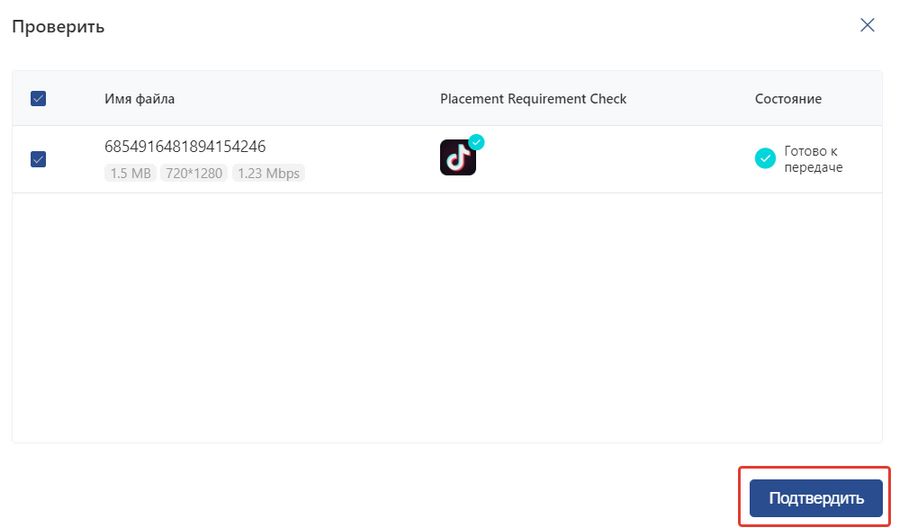Click the header row gap between Имя файла and Placement Requirement Check
The image size is (900, 528).
tap(307, 99)
